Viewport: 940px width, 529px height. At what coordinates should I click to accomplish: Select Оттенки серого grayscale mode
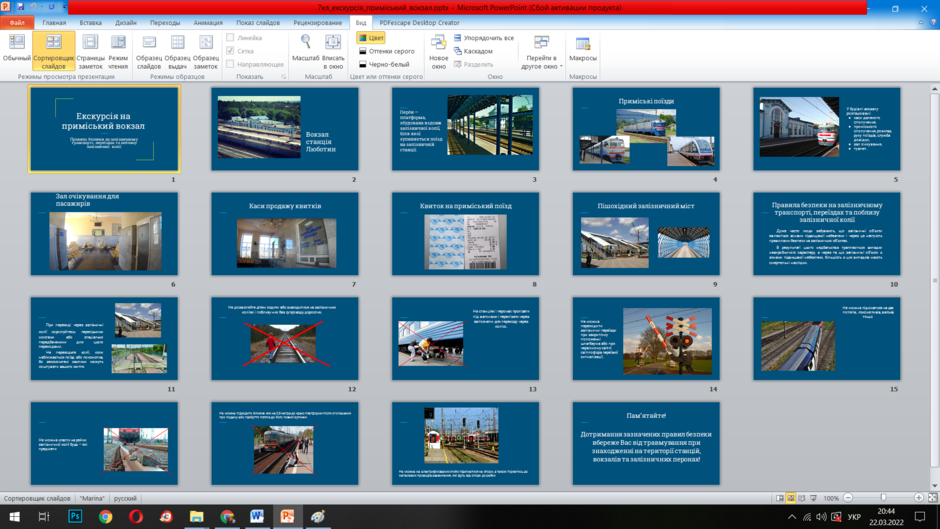[387, 51]
